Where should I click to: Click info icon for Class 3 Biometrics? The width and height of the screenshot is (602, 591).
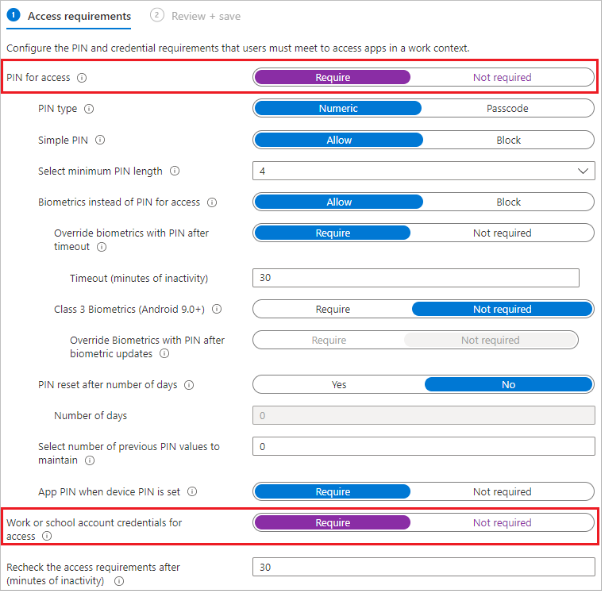click(217, 309)
